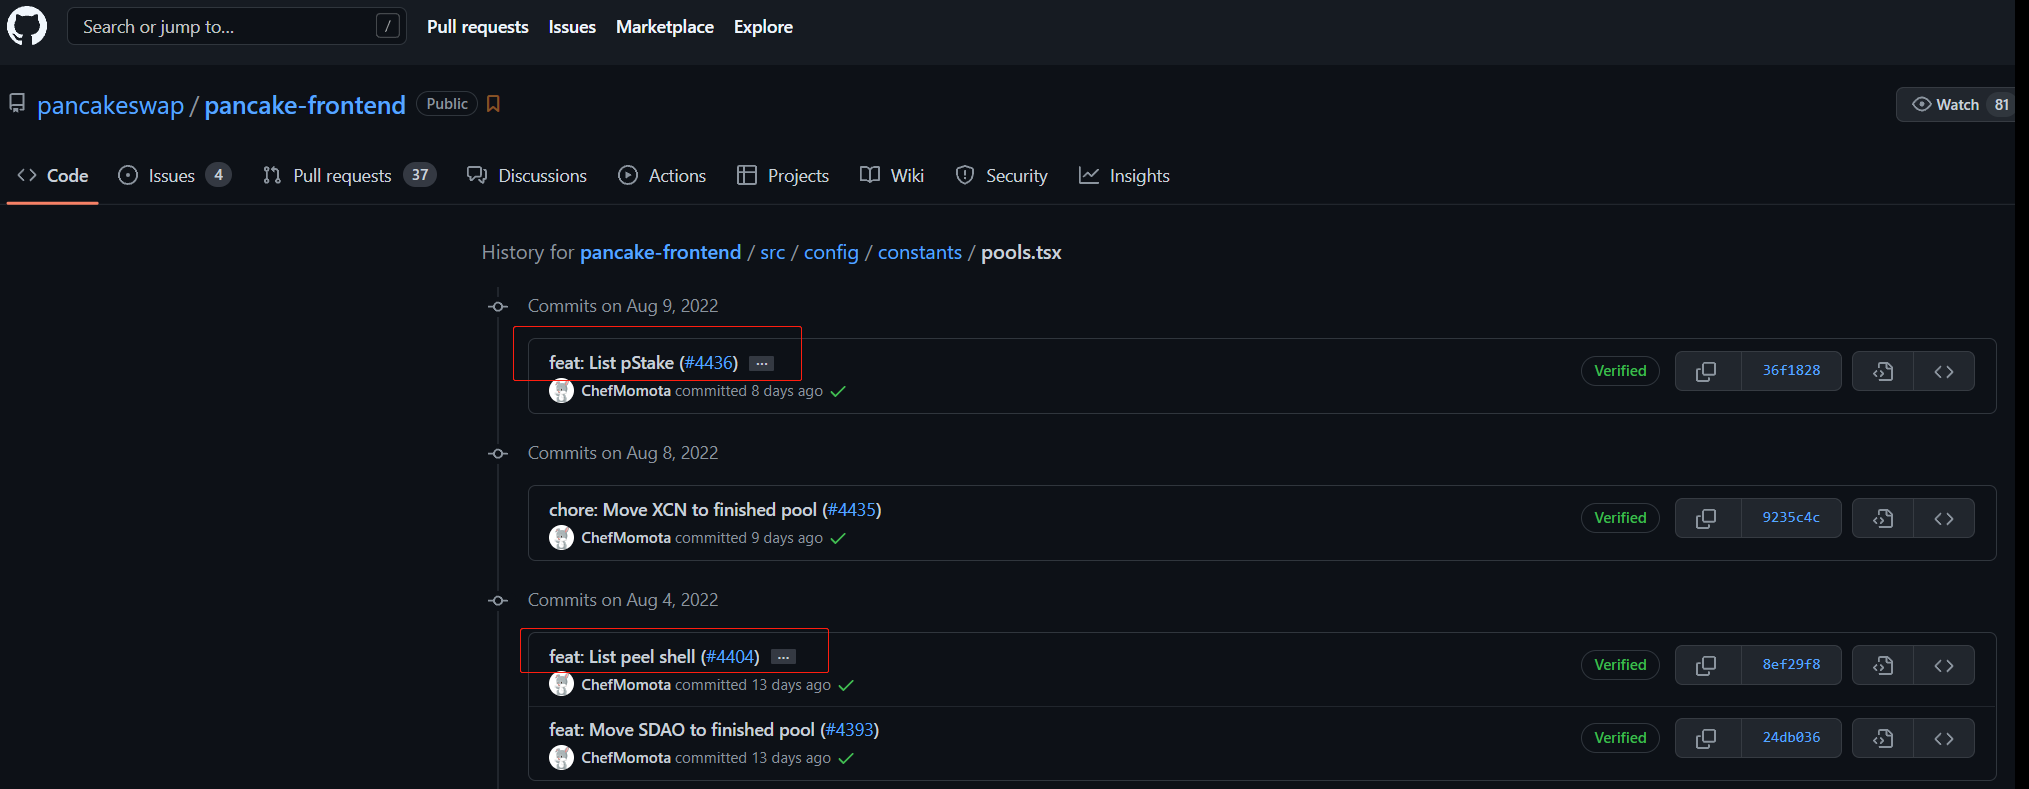Browse repository at commit 8ef29f8

pyautogui.click(x=1944, y=665)
